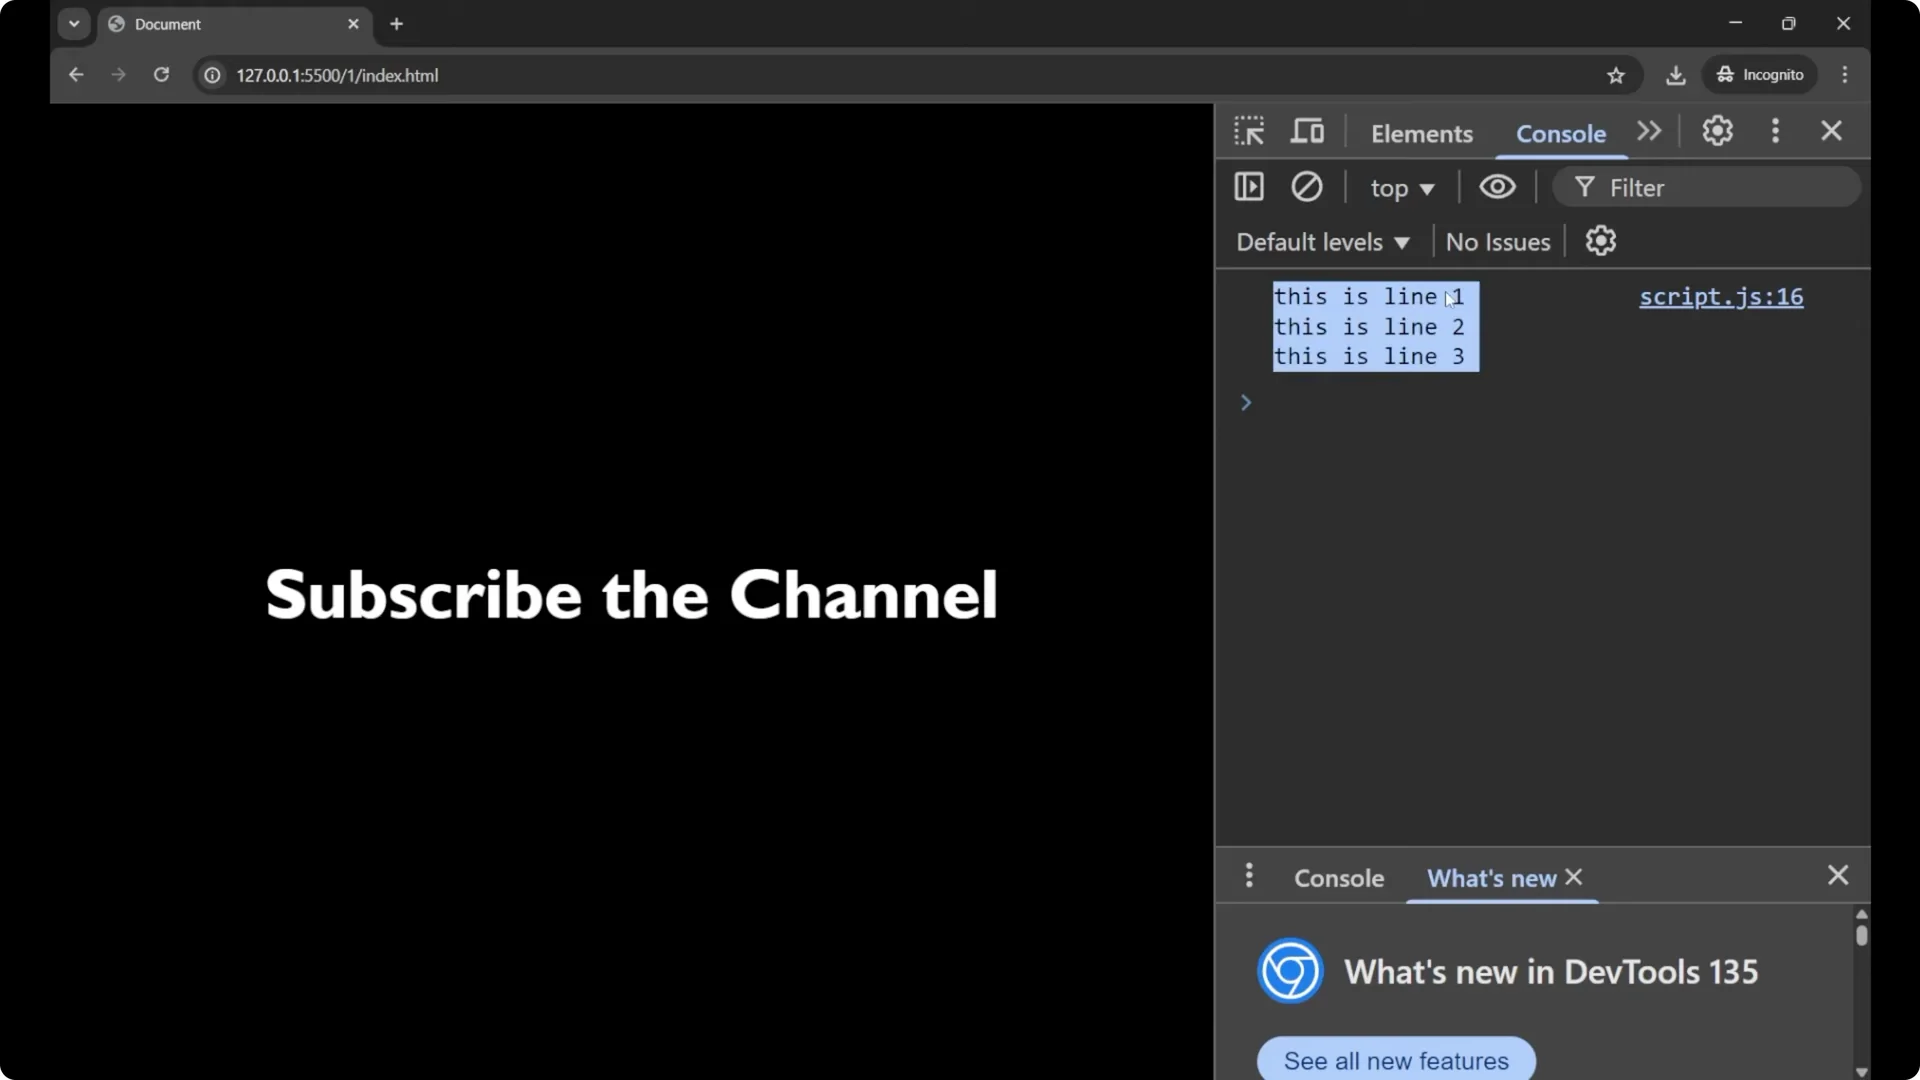Click the DevTools three-dot customize menu
Viewport: 1920px width, 1080px height.
(1775, 131)
